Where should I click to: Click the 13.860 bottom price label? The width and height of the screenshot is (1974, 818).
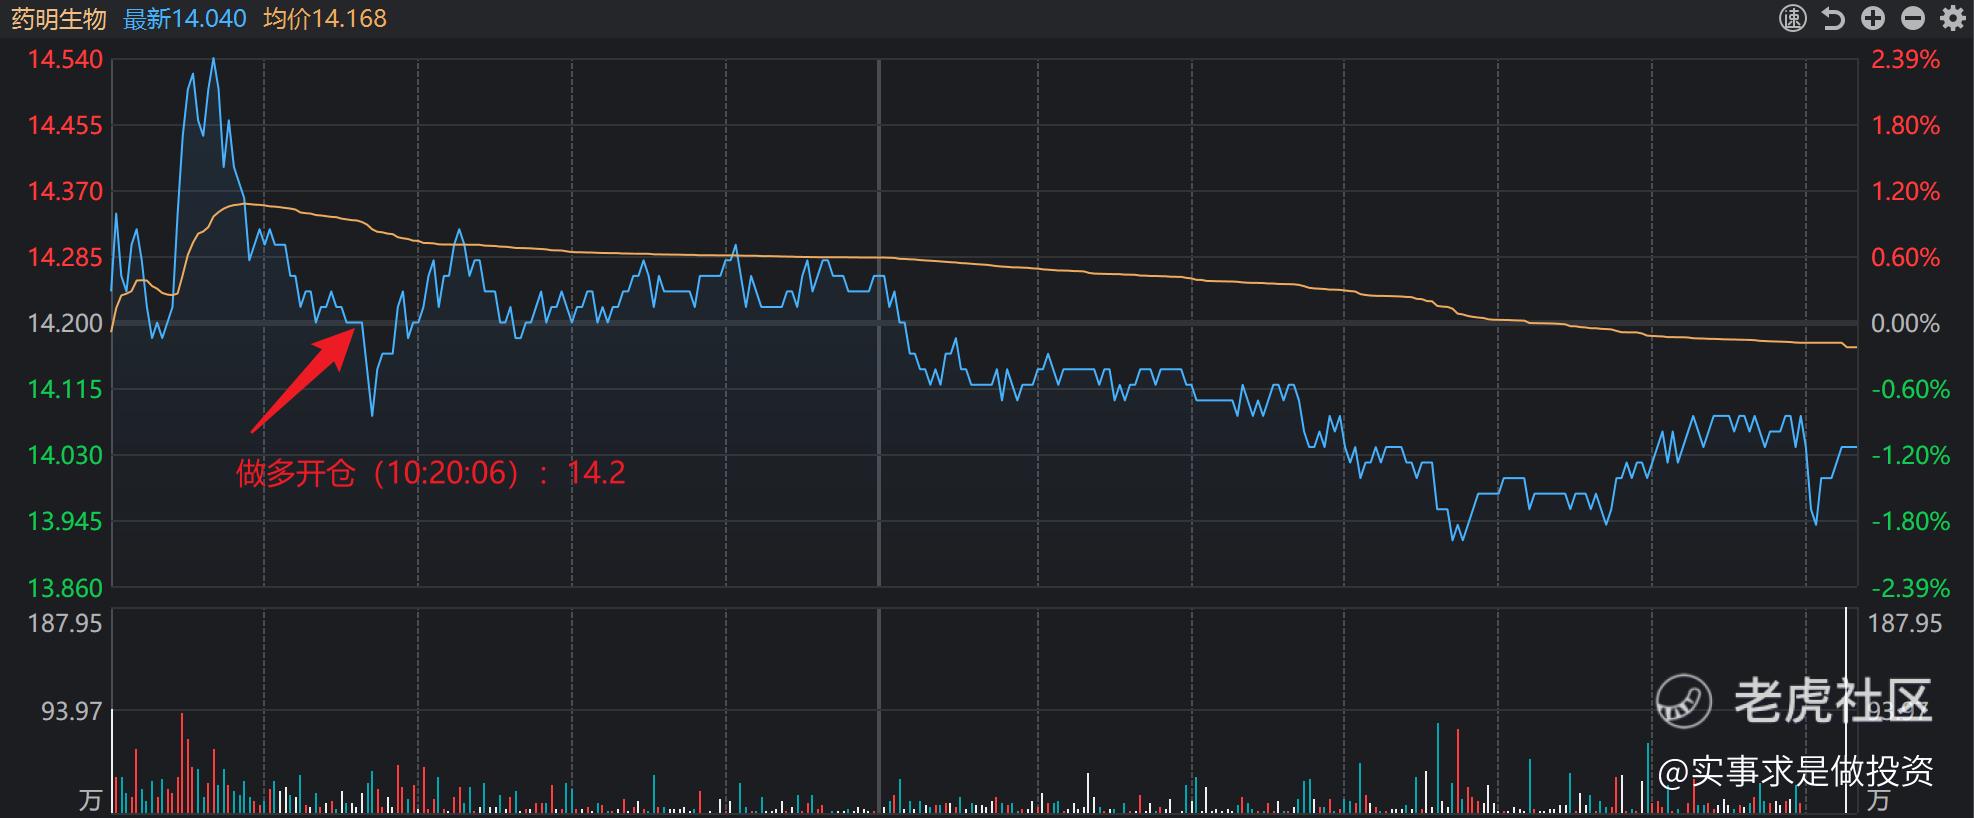coord(65,587)
